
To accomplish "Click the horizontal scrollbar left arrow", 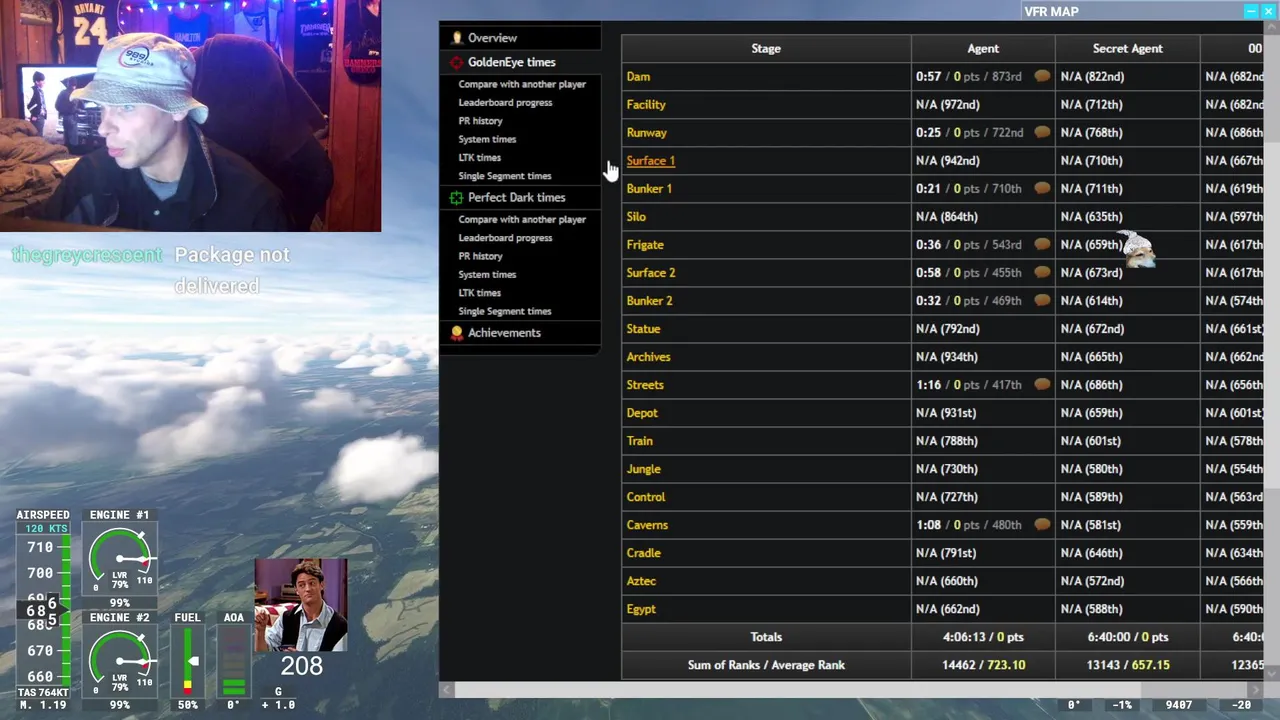I will [x=447, y=690].
